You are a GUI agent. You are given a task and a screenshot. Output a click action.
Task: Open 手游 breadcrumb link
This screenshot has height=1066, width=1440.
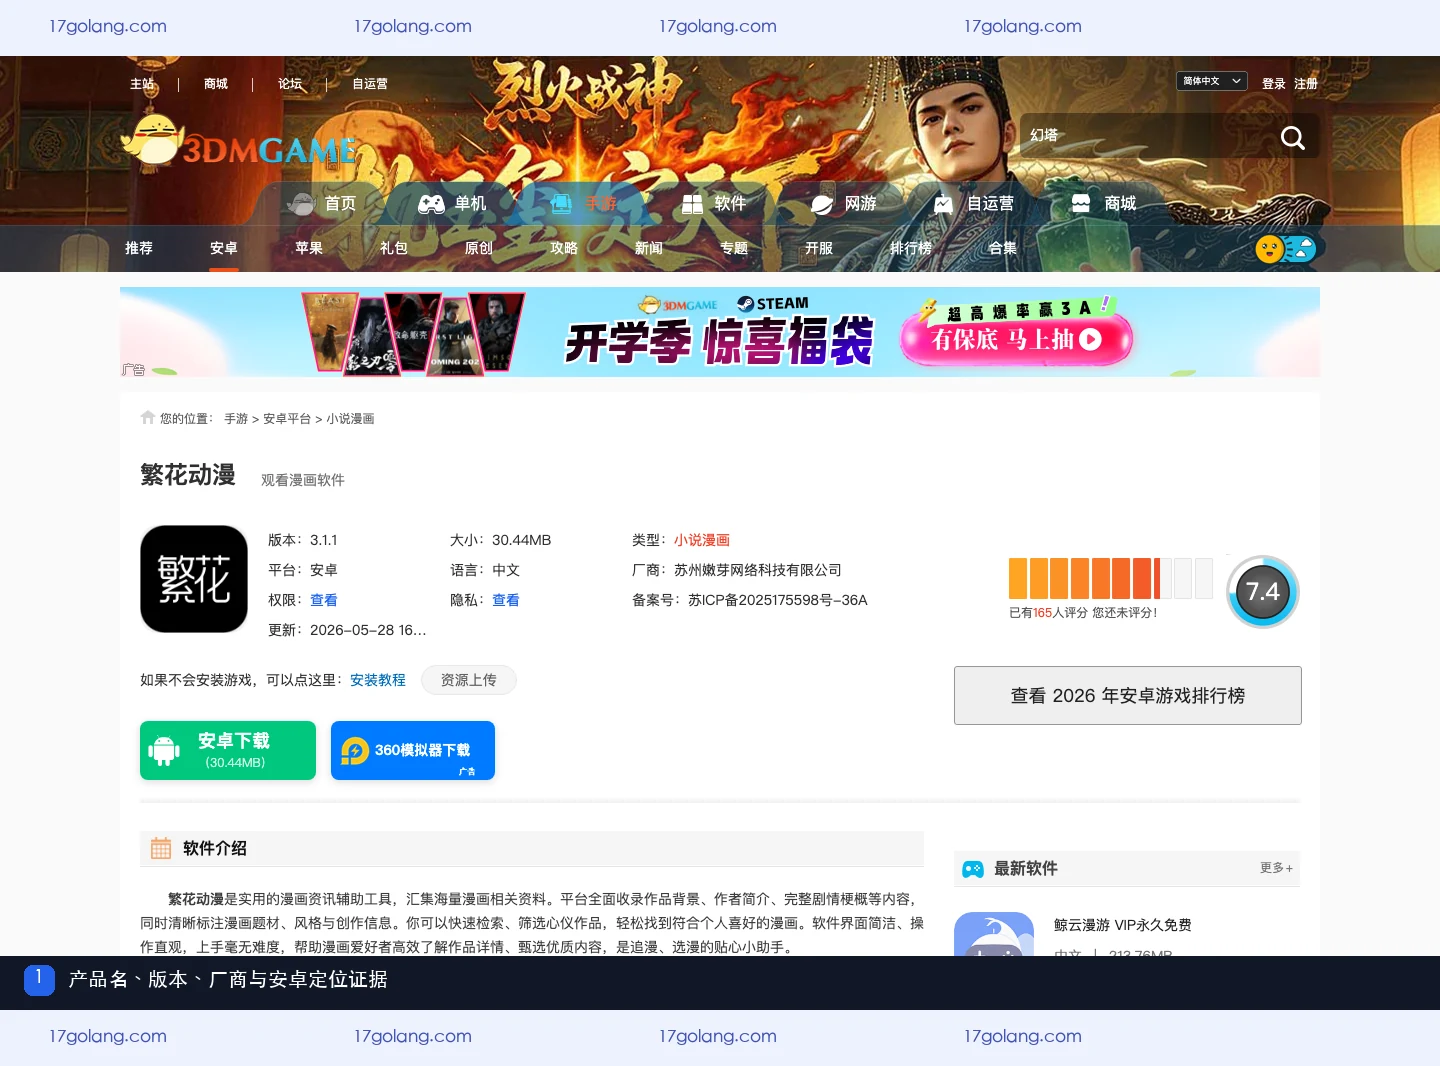coord(236,419)
